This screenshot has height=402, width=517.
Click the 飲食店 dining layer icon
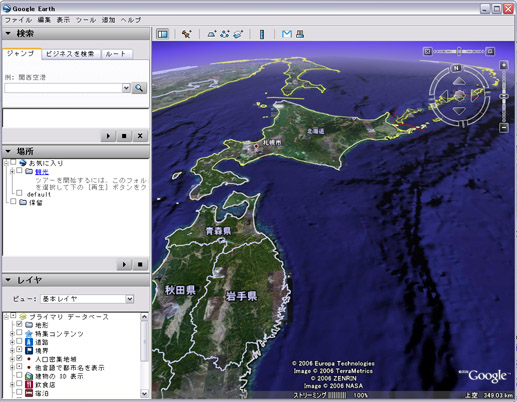[29, 385]
